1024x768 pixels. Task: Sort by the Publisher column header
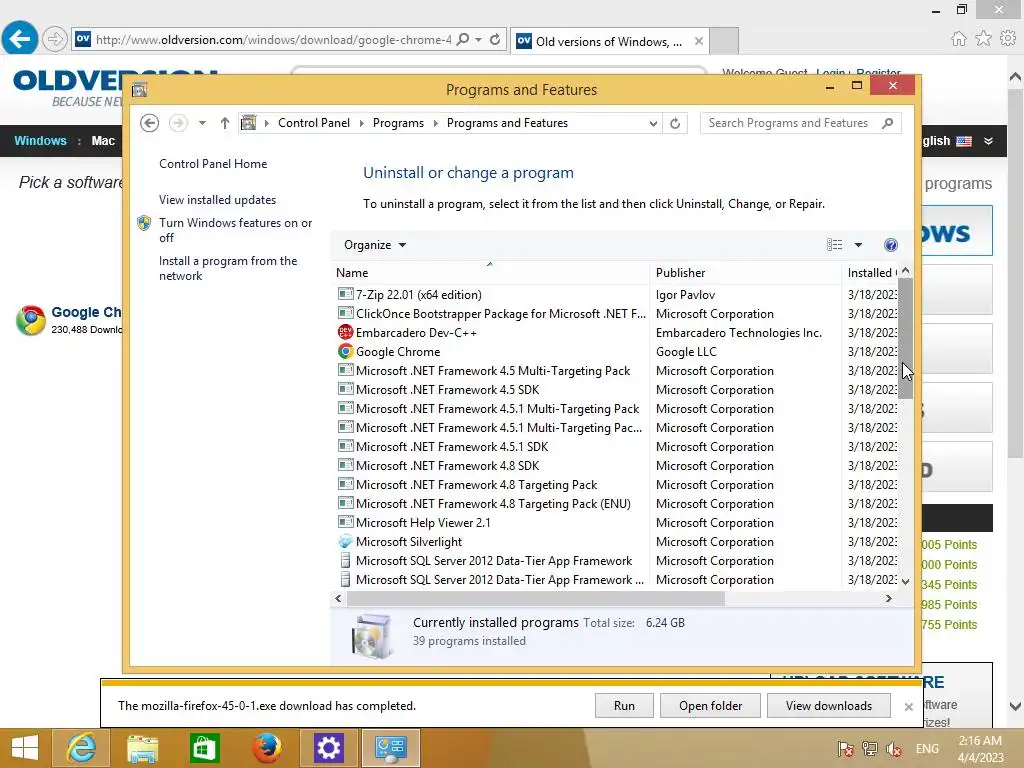point(745,273)
